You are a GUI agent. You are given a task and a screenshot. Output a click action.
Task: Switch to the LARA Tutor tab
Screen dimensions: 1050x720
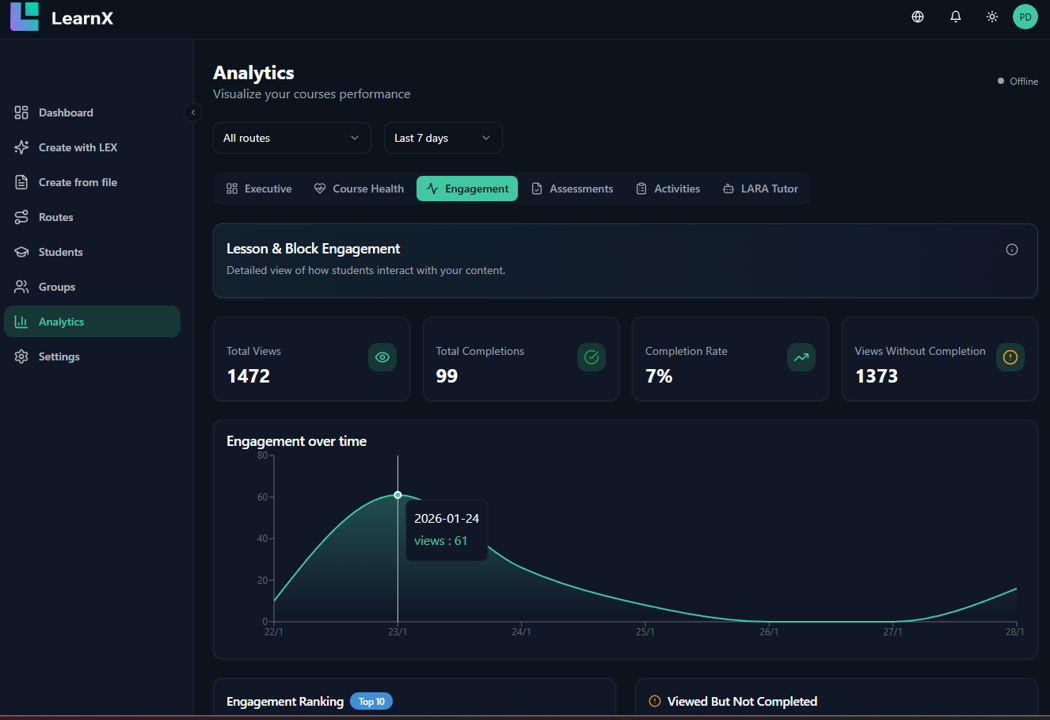(x=761, y=189)
